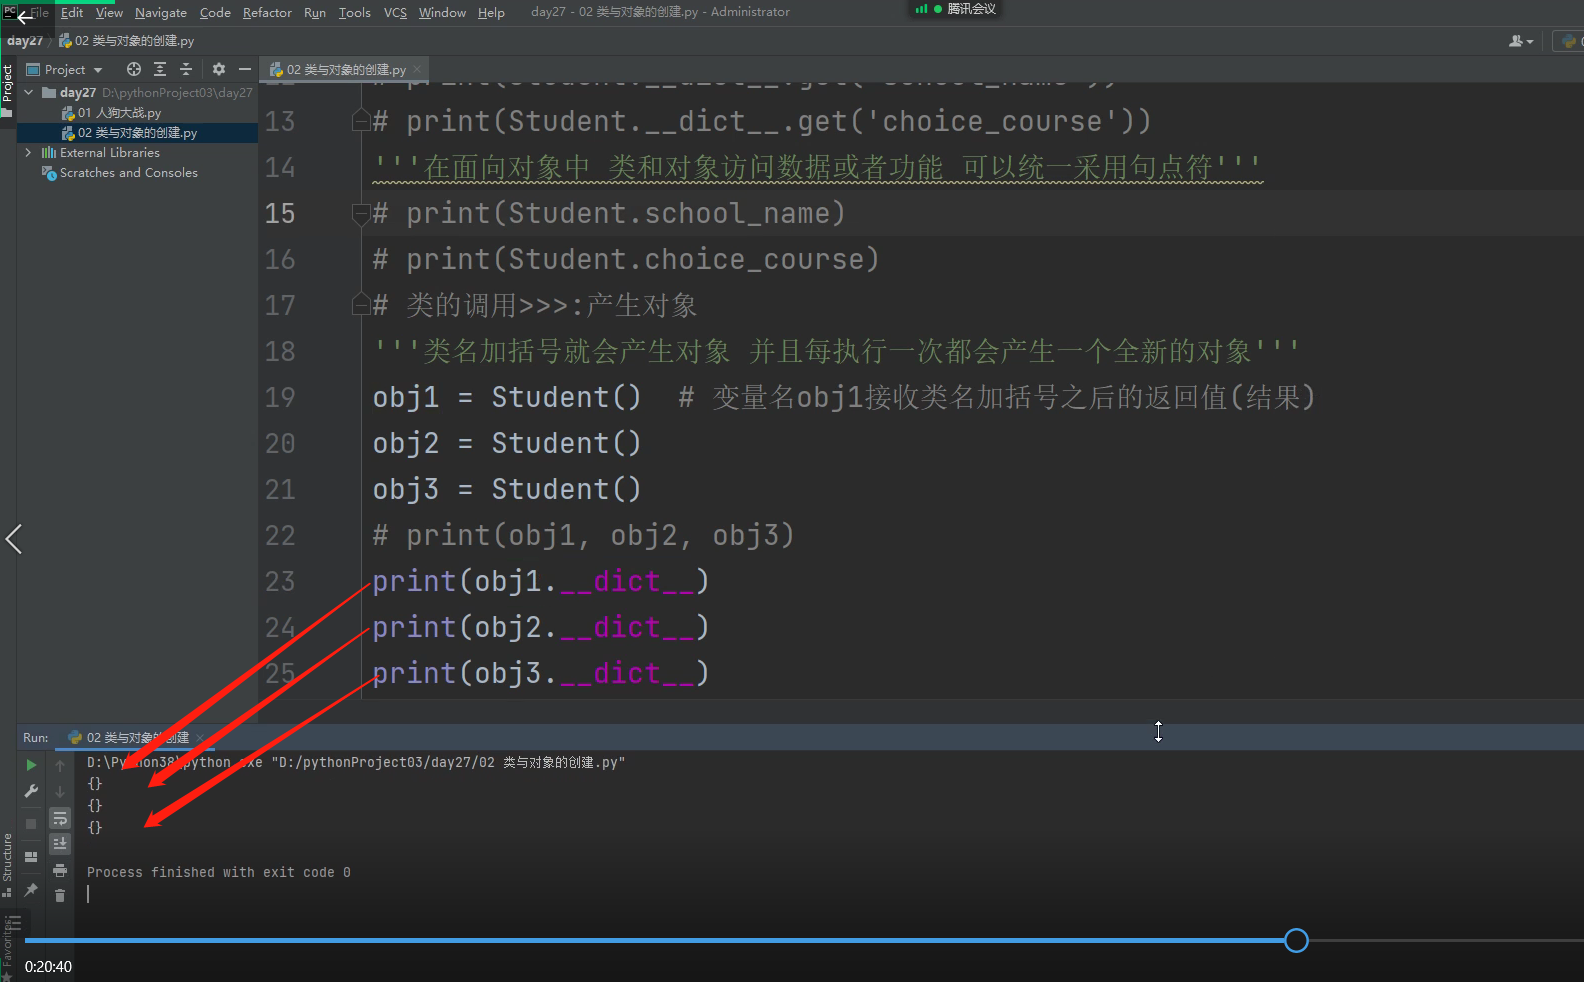1584x982 pixels.
Task: Toggle Soft-Wrap in Run console
Action: pyautogui.click(x=60, y=818)
